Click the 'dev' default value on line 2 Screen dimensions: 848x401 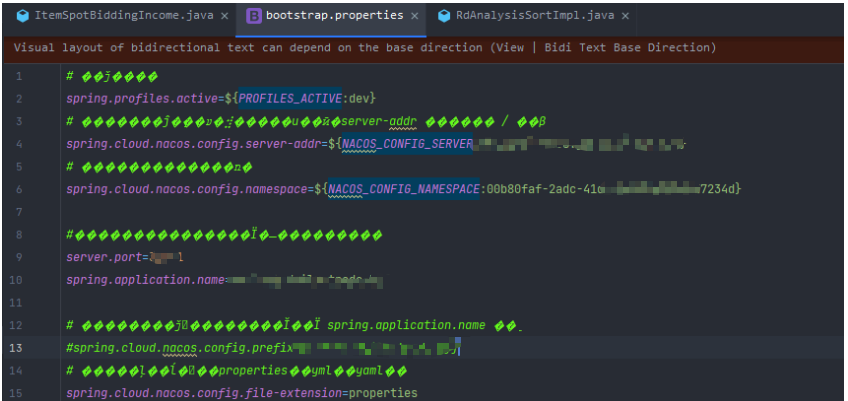pos(359,99)
